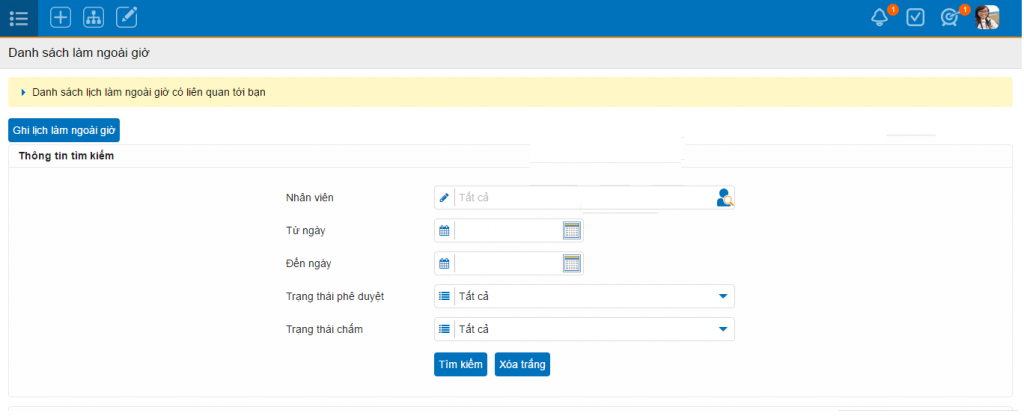The image size is (1024, 419).
Task: Click the Ghi lịch làm ngoài giờ button
Action: click(x=64, y=130)
